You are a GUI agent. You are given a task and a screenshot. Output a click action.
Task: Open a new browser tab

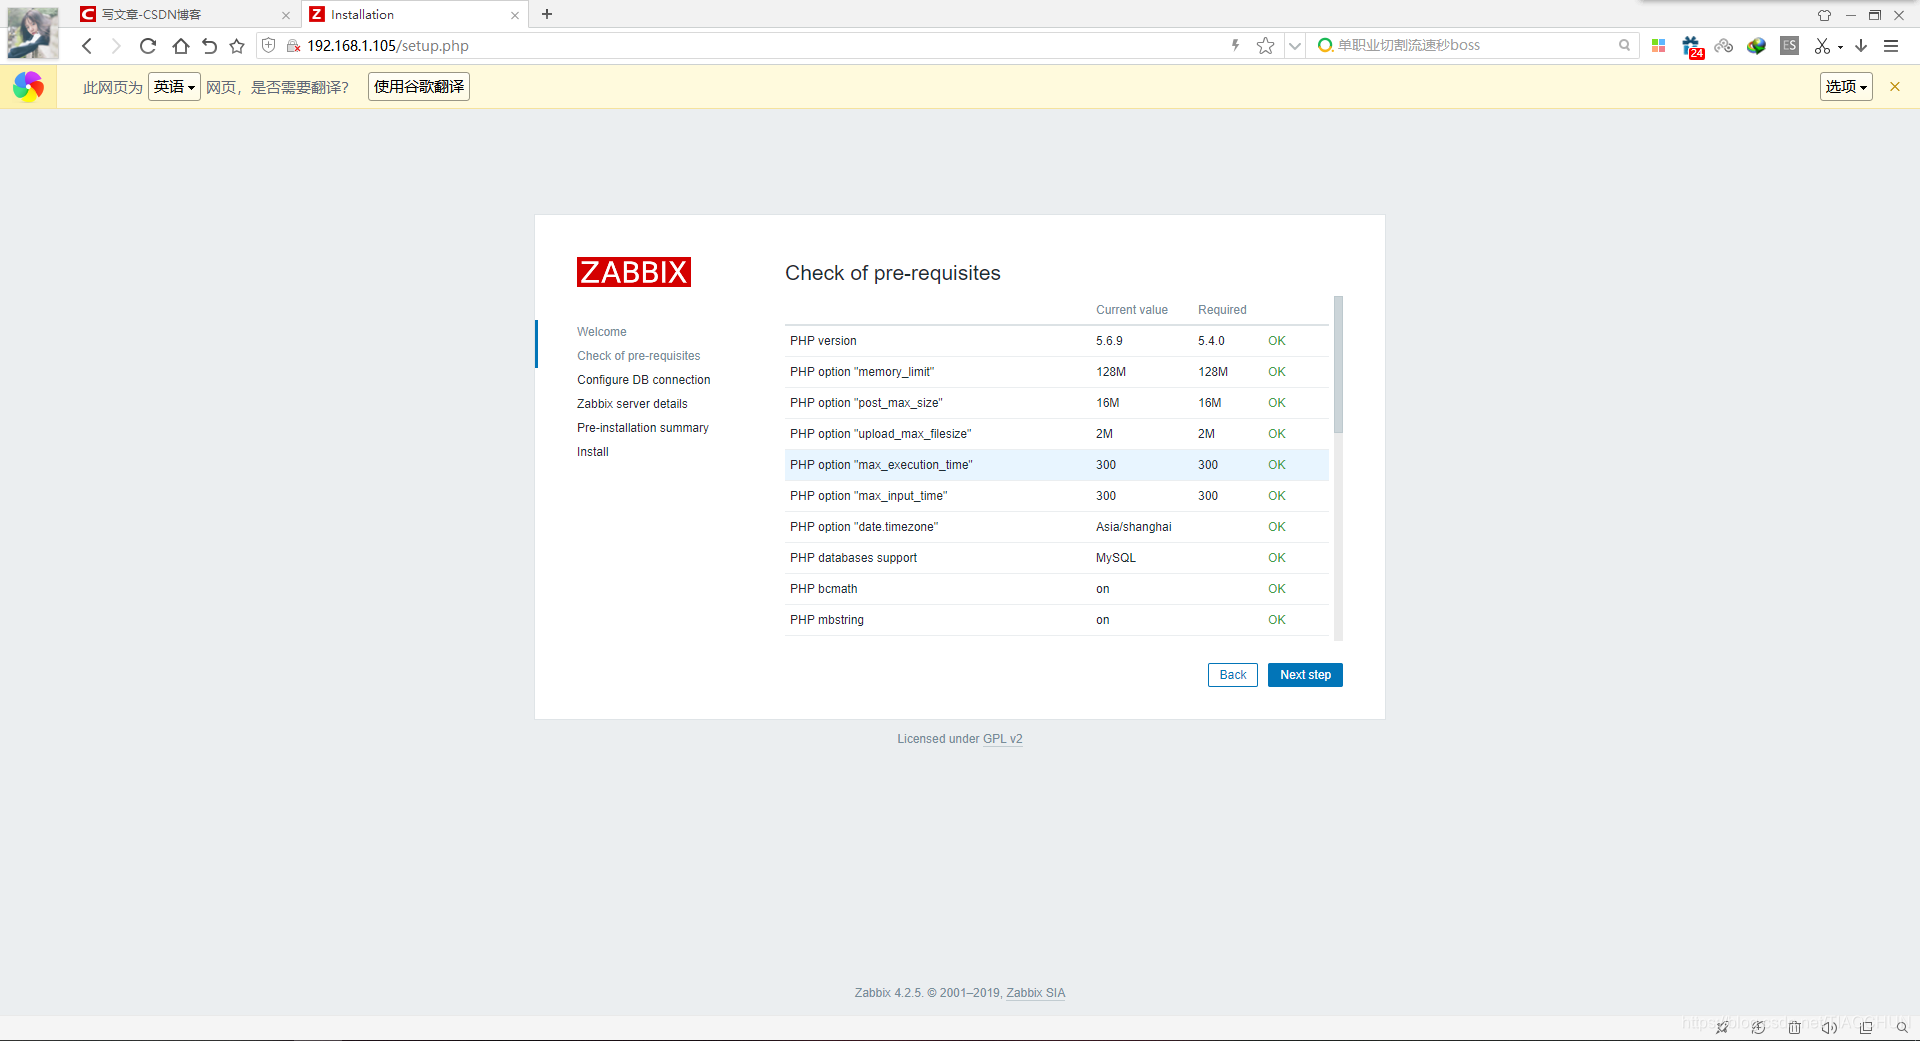(547, 14)
